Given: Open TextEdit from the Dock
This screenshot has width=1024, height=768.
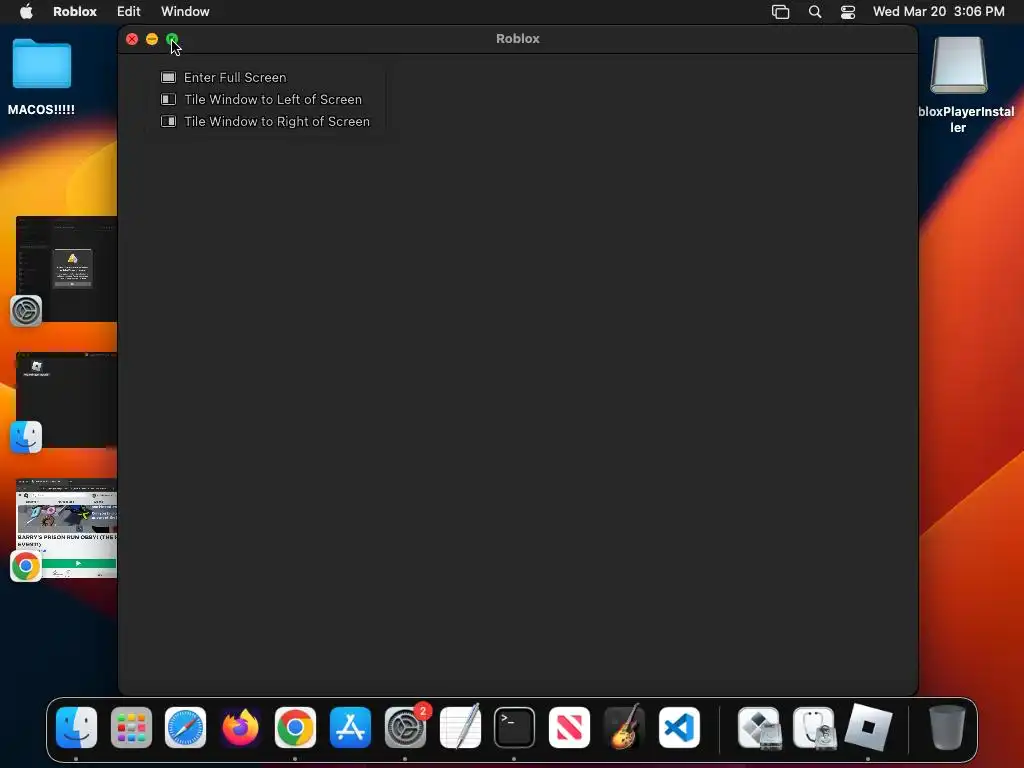Looking at the screenshot, I should [460, 727].
